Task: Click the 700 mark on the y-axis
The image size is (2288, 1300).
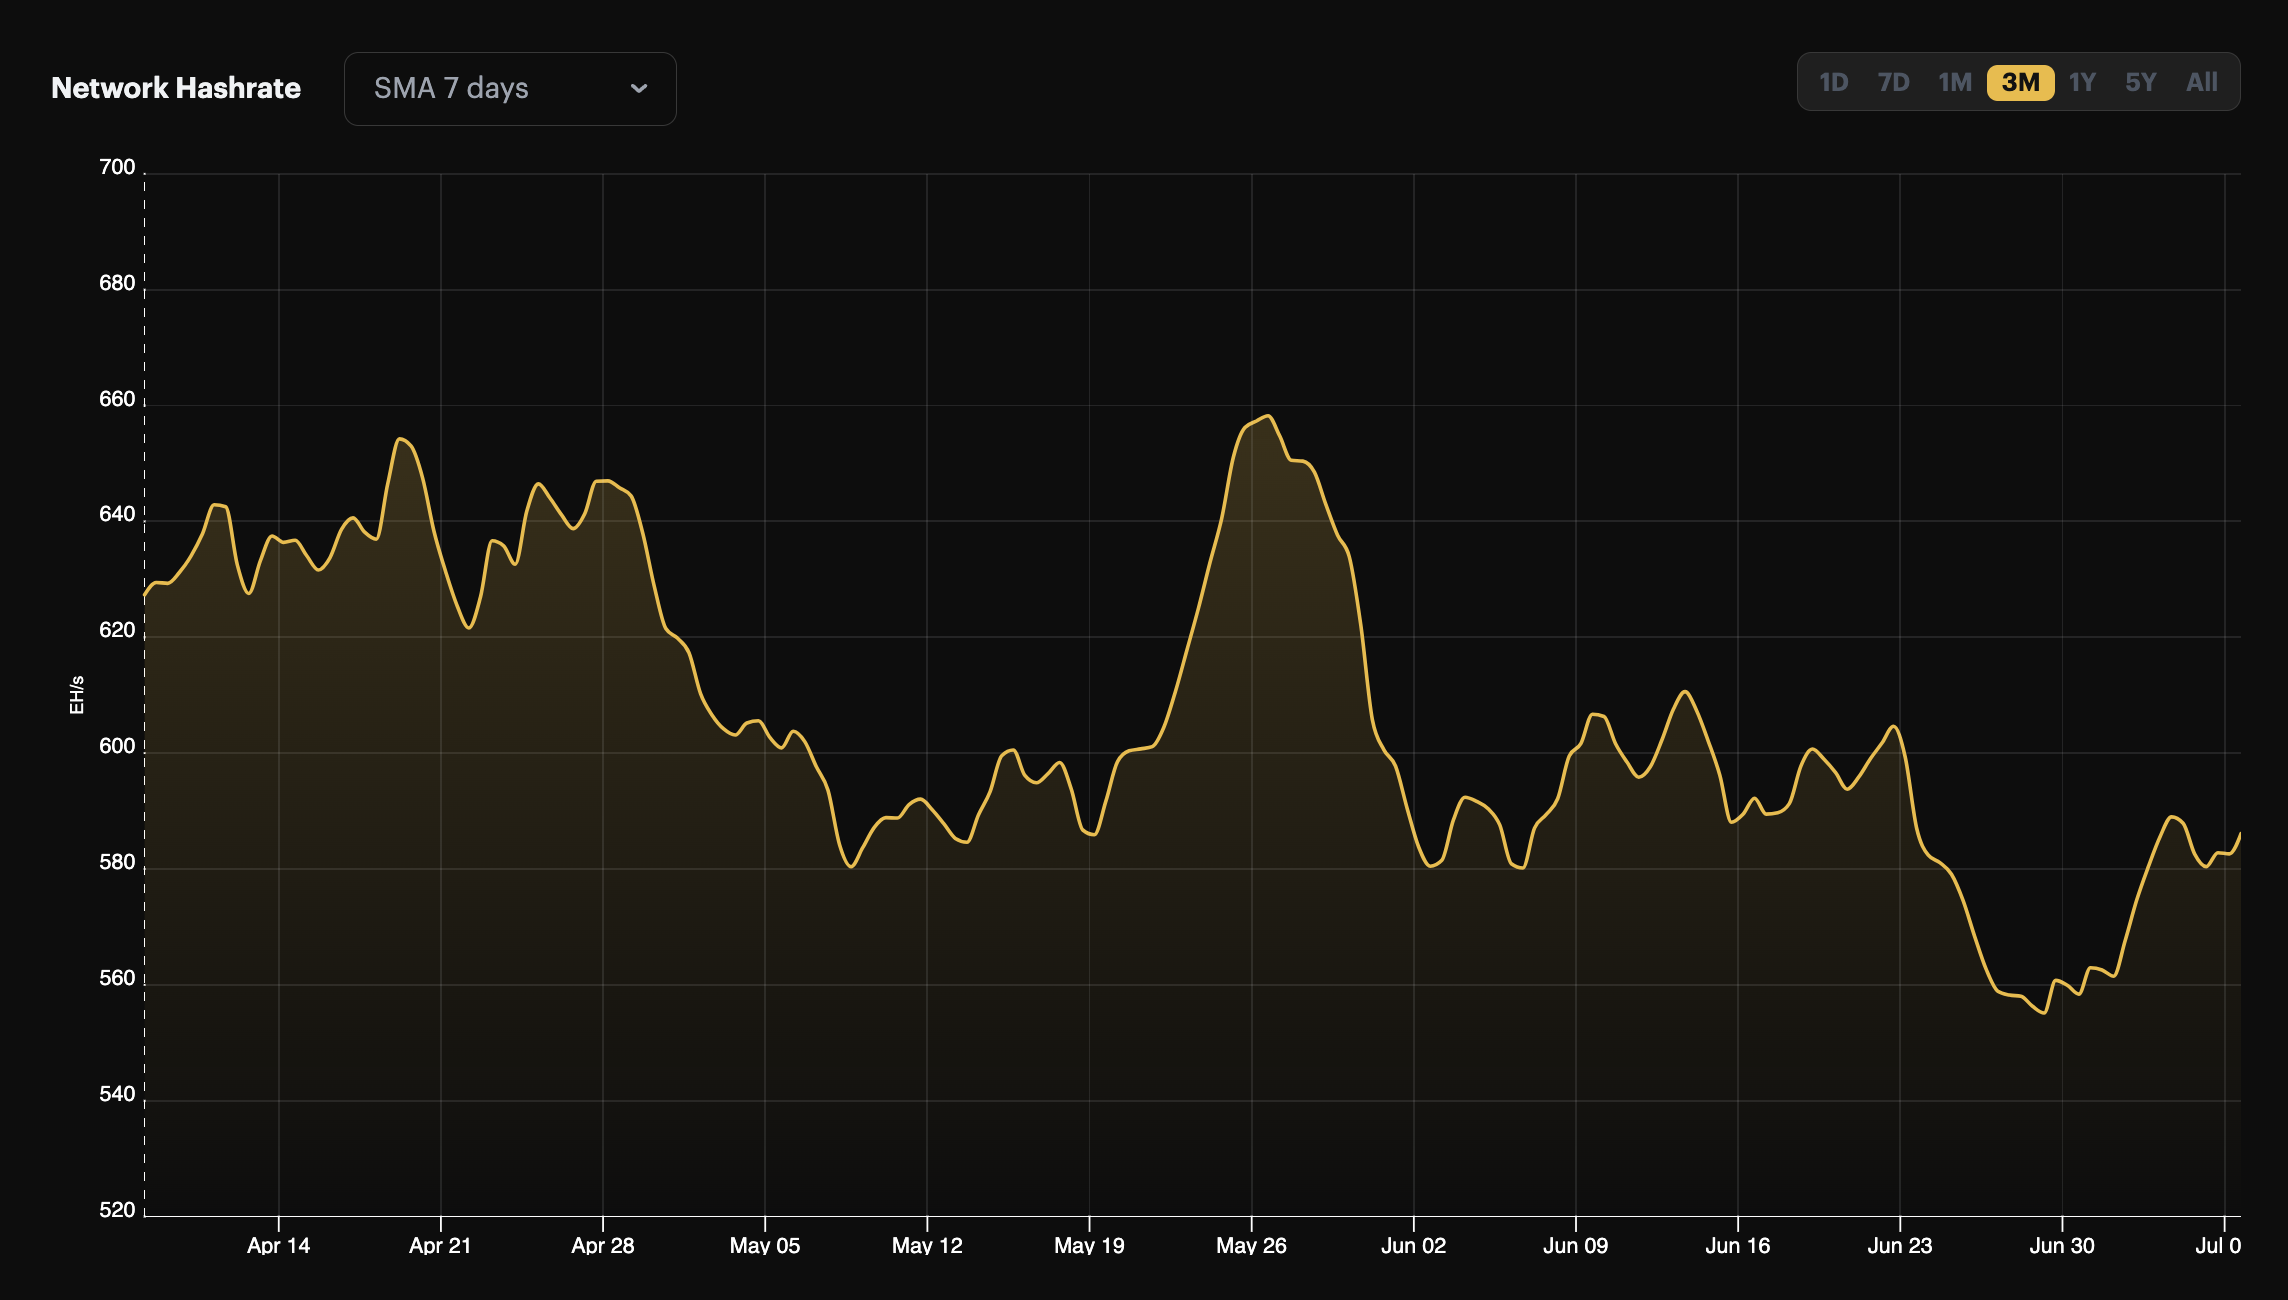Action: coord(116,166)
